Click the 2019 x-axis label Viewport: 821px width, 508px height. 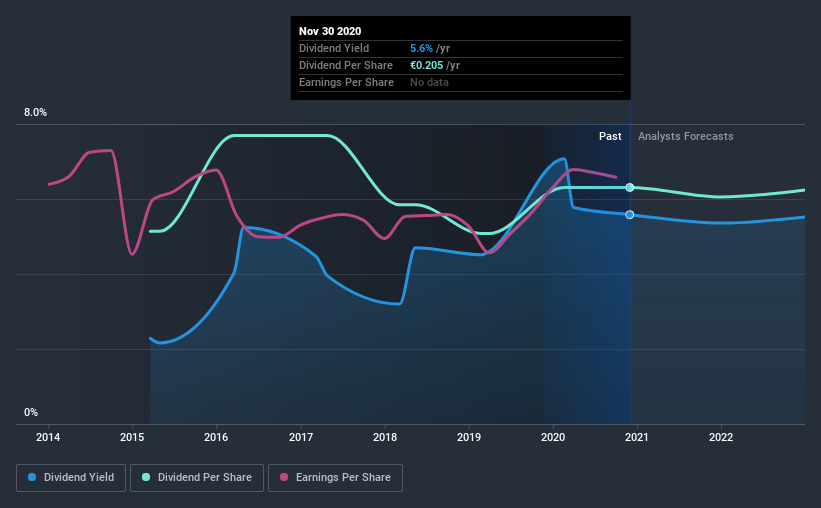click(469, 437)
